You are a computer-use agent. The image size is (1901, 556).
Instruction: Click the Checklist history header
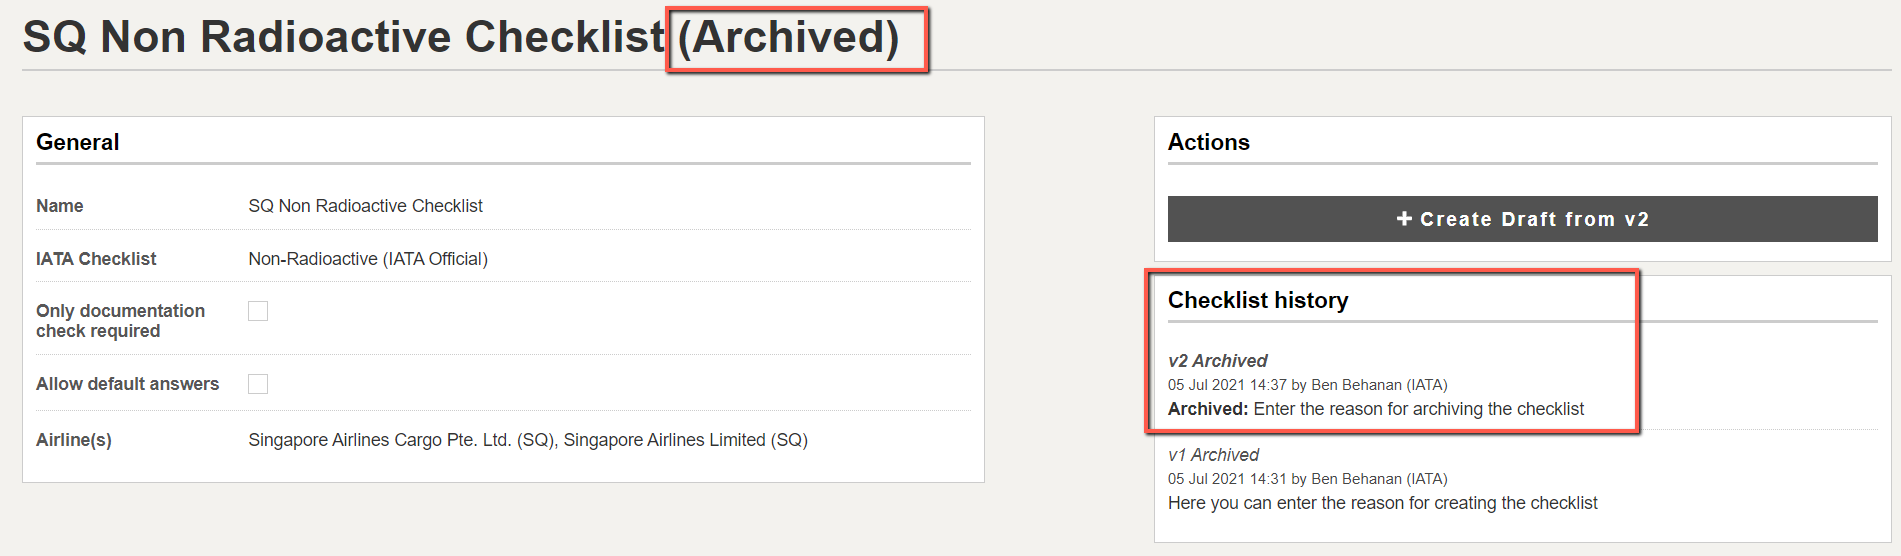(1258, 300)
